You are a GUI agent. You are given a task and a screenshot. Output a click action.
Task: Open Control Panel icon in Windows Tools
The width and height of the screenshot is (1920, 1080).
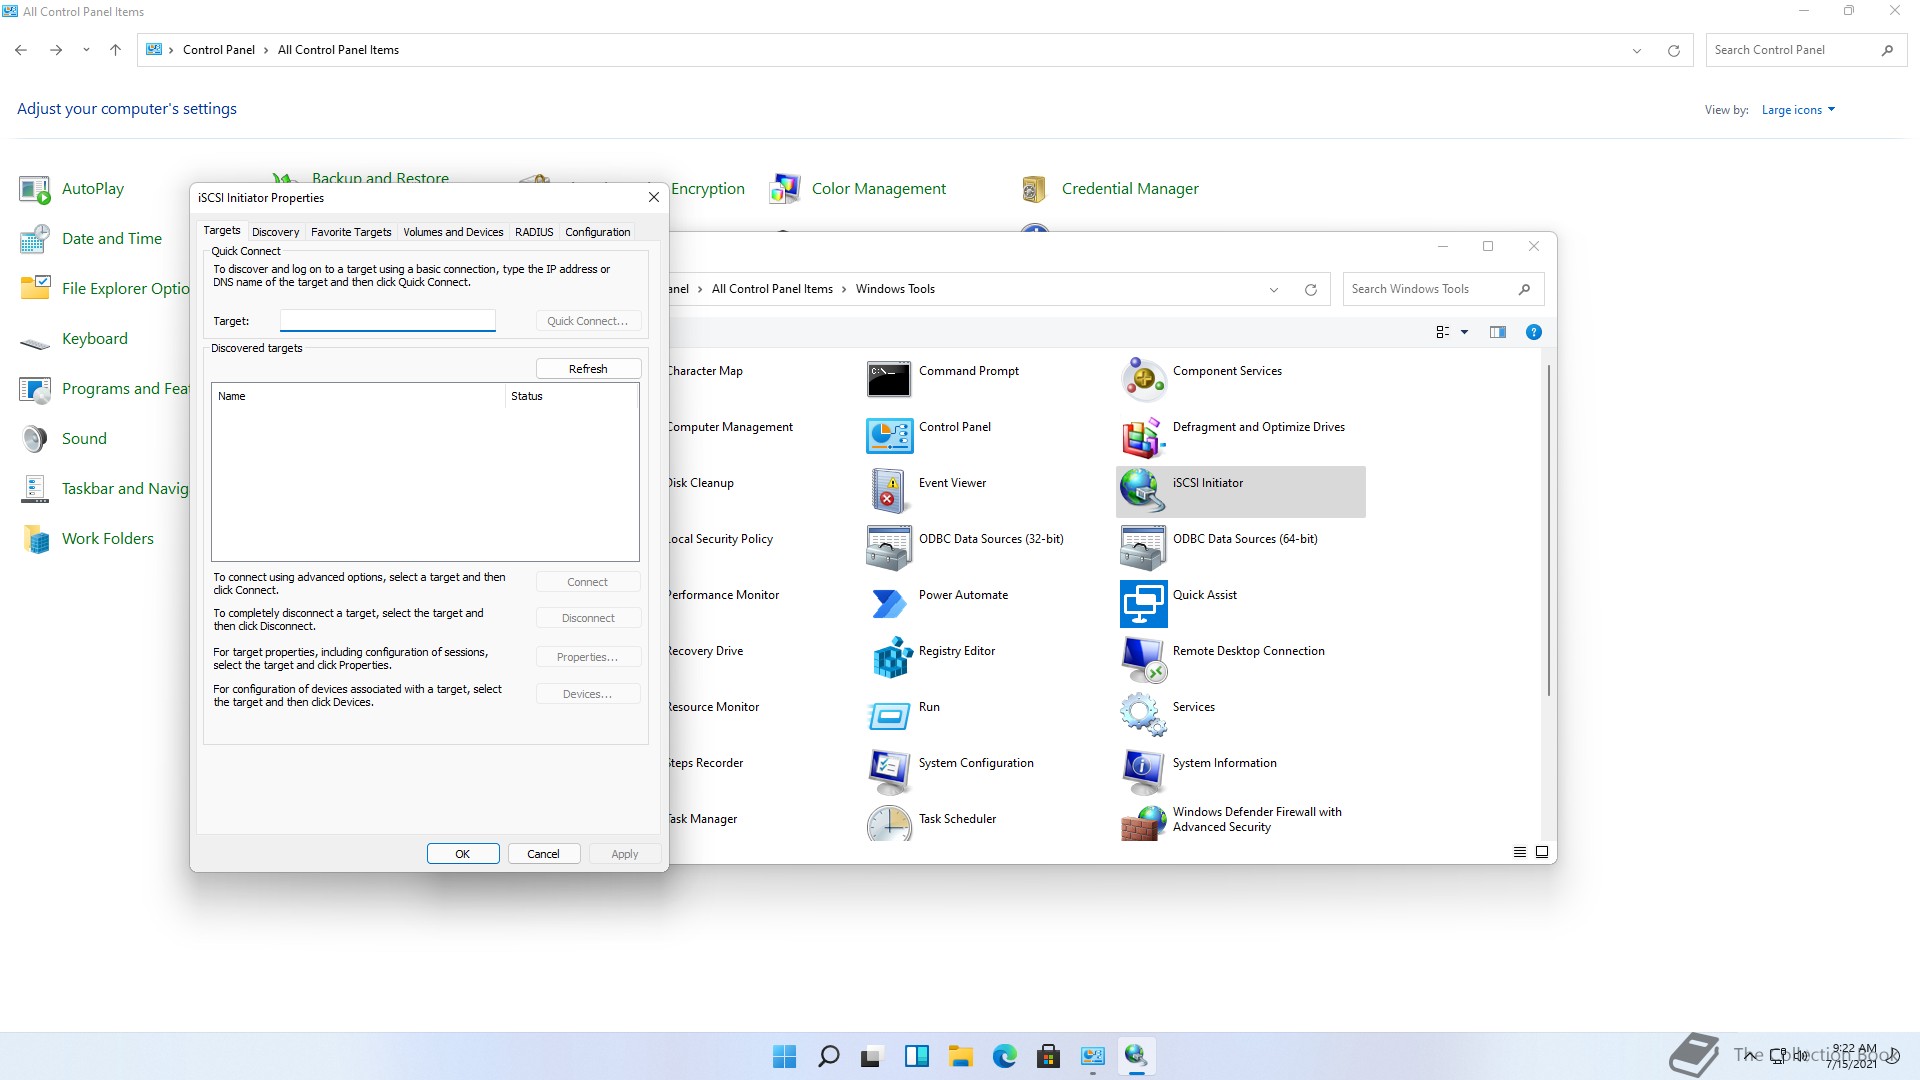(x=889, y=435)
